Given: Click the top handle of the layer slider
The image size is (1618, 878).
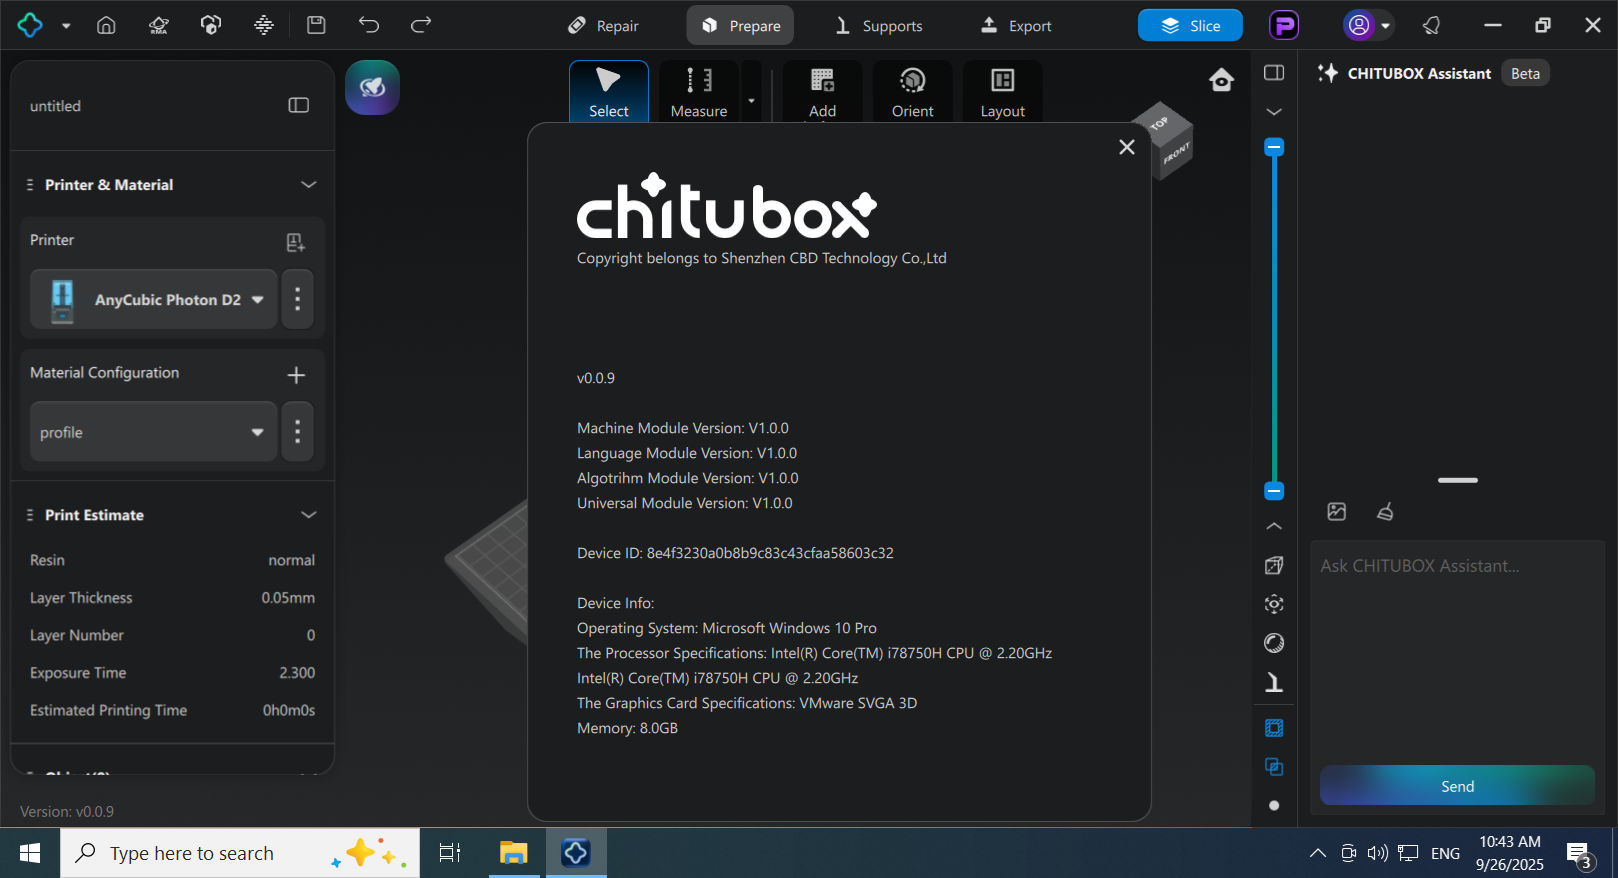Looking at the screenshot, I should click(1274, 148).
